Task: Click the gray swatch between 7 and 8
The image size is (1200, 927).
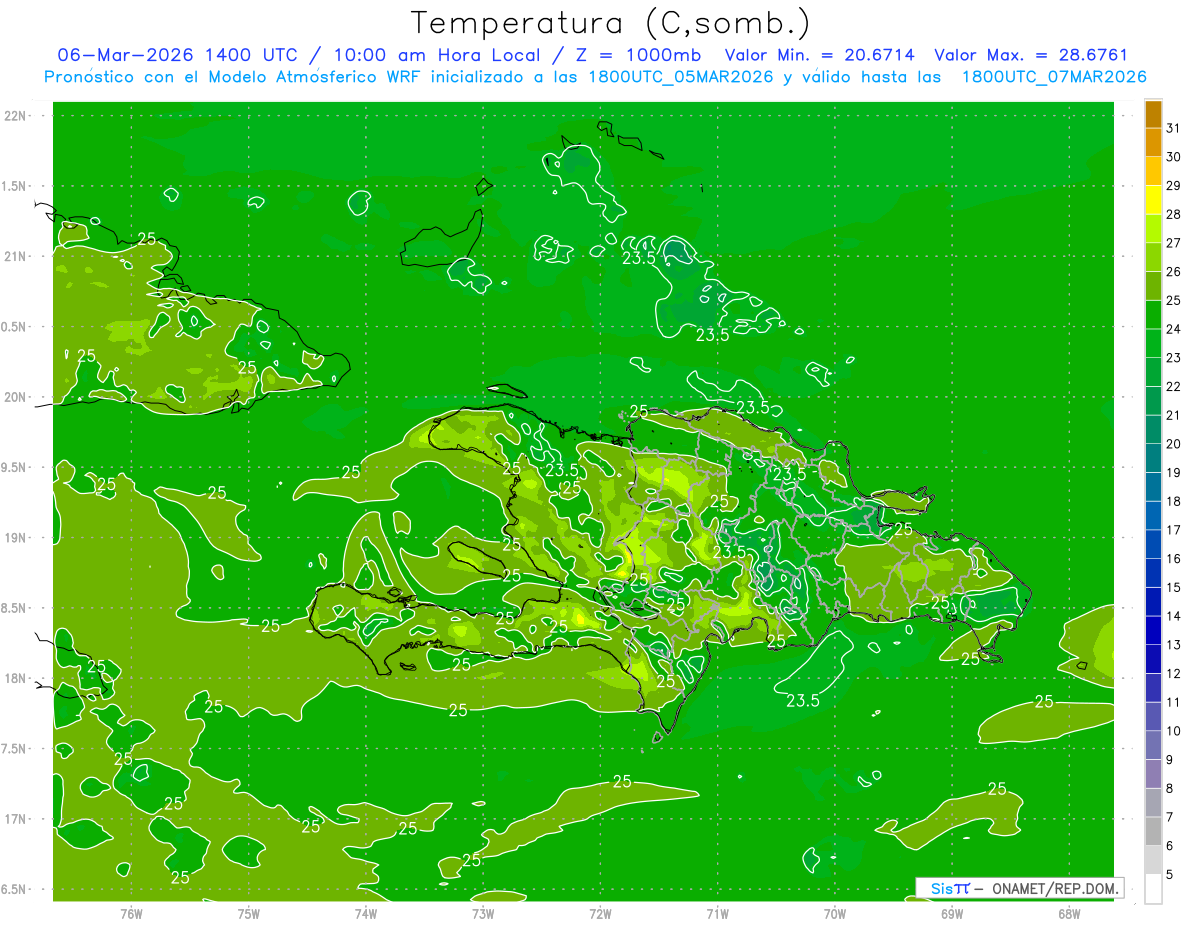Action: [x=1153, y=803]
